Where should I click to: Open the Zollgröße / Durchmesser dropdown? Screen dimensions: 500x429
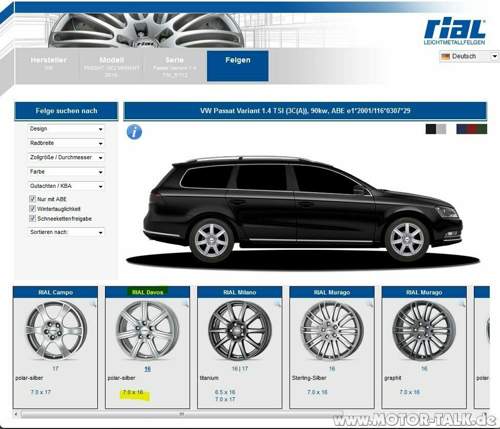click(66, 157)
